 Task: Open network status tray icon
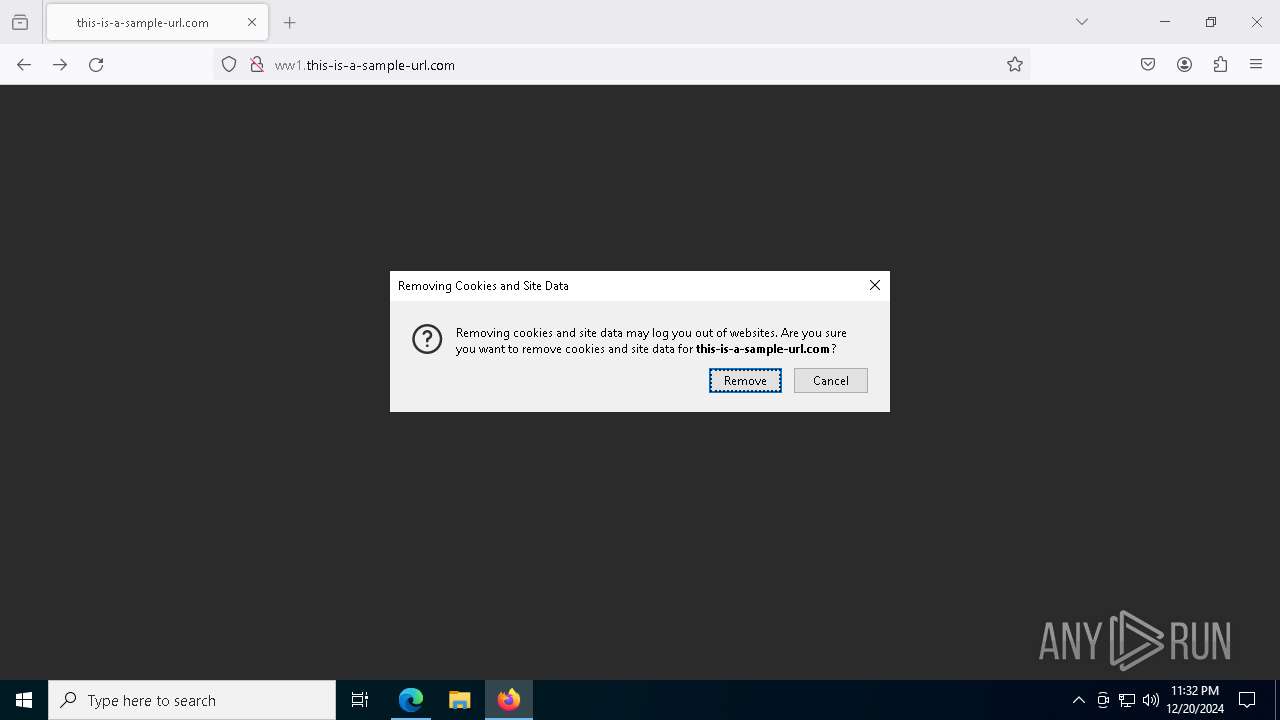coord(1127,700)
